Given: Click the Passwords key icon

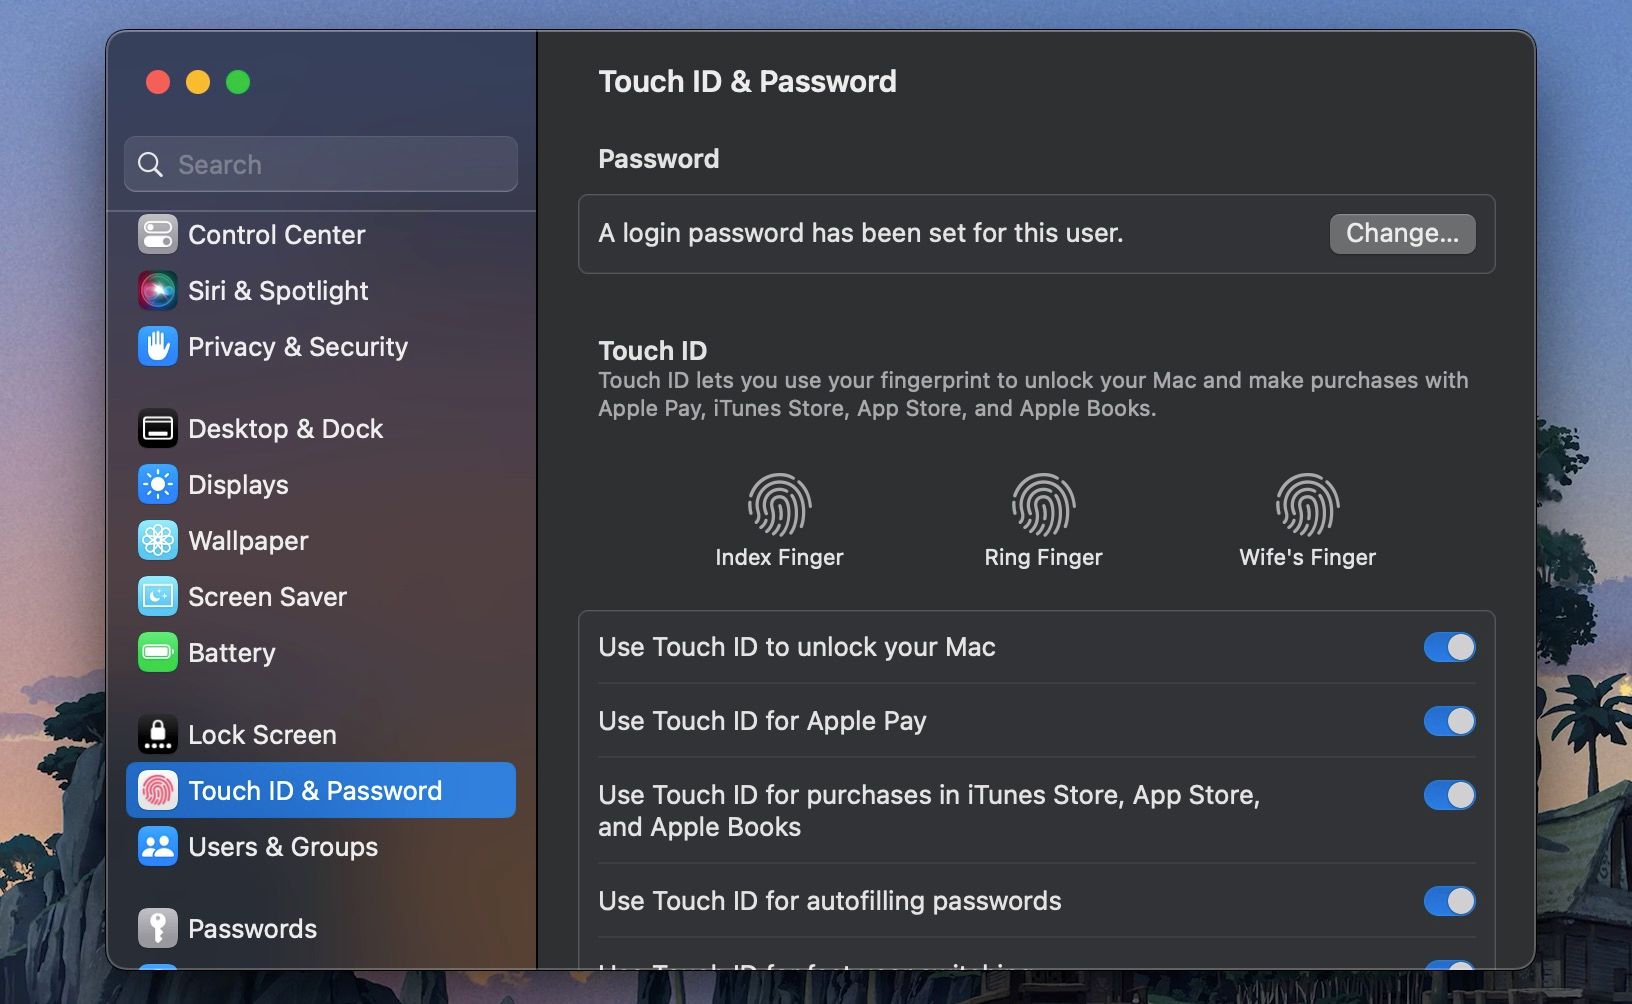Looking at the screenshot, I should pos(157,928).
